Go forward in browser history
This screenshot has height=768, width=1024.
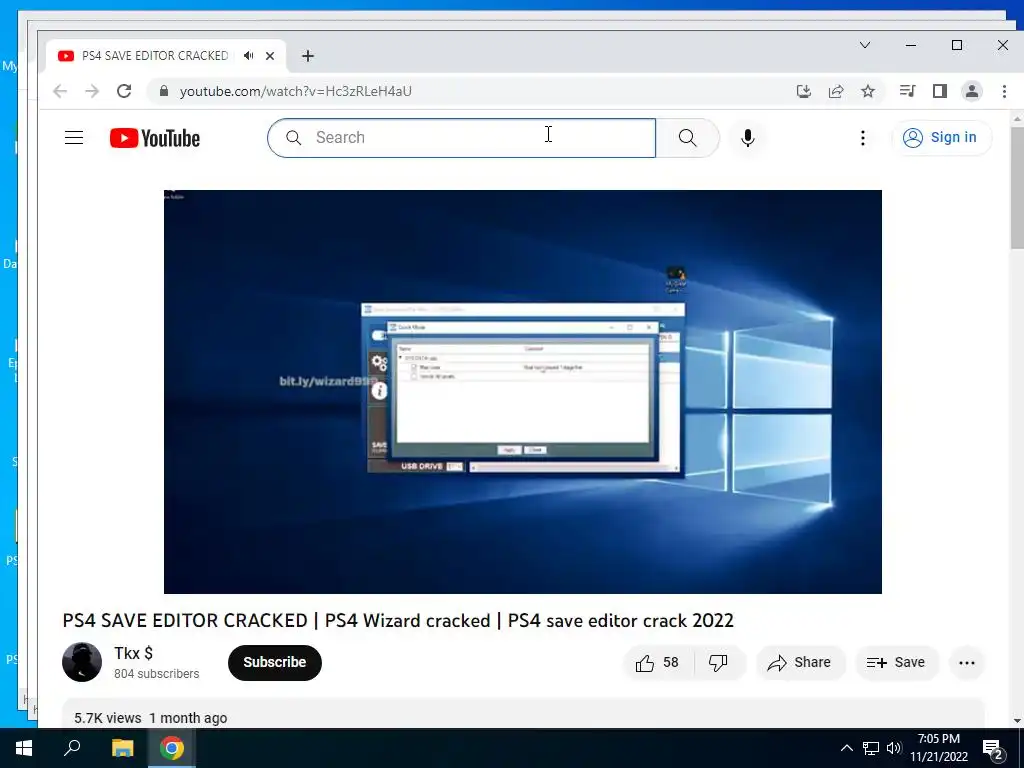tap(92, 91)
